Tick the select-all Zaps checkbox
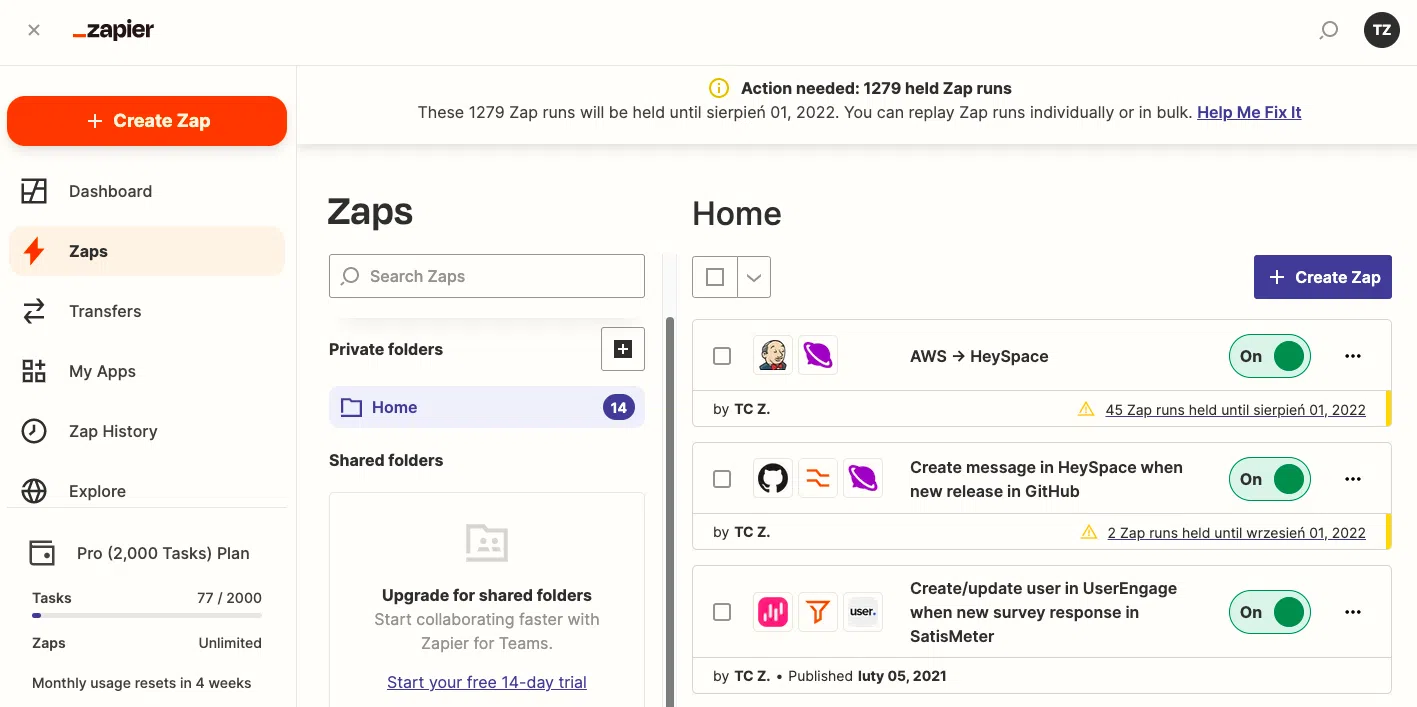Image resolution: width=1417 pixels, height=707 pixels. coord(715,277)
